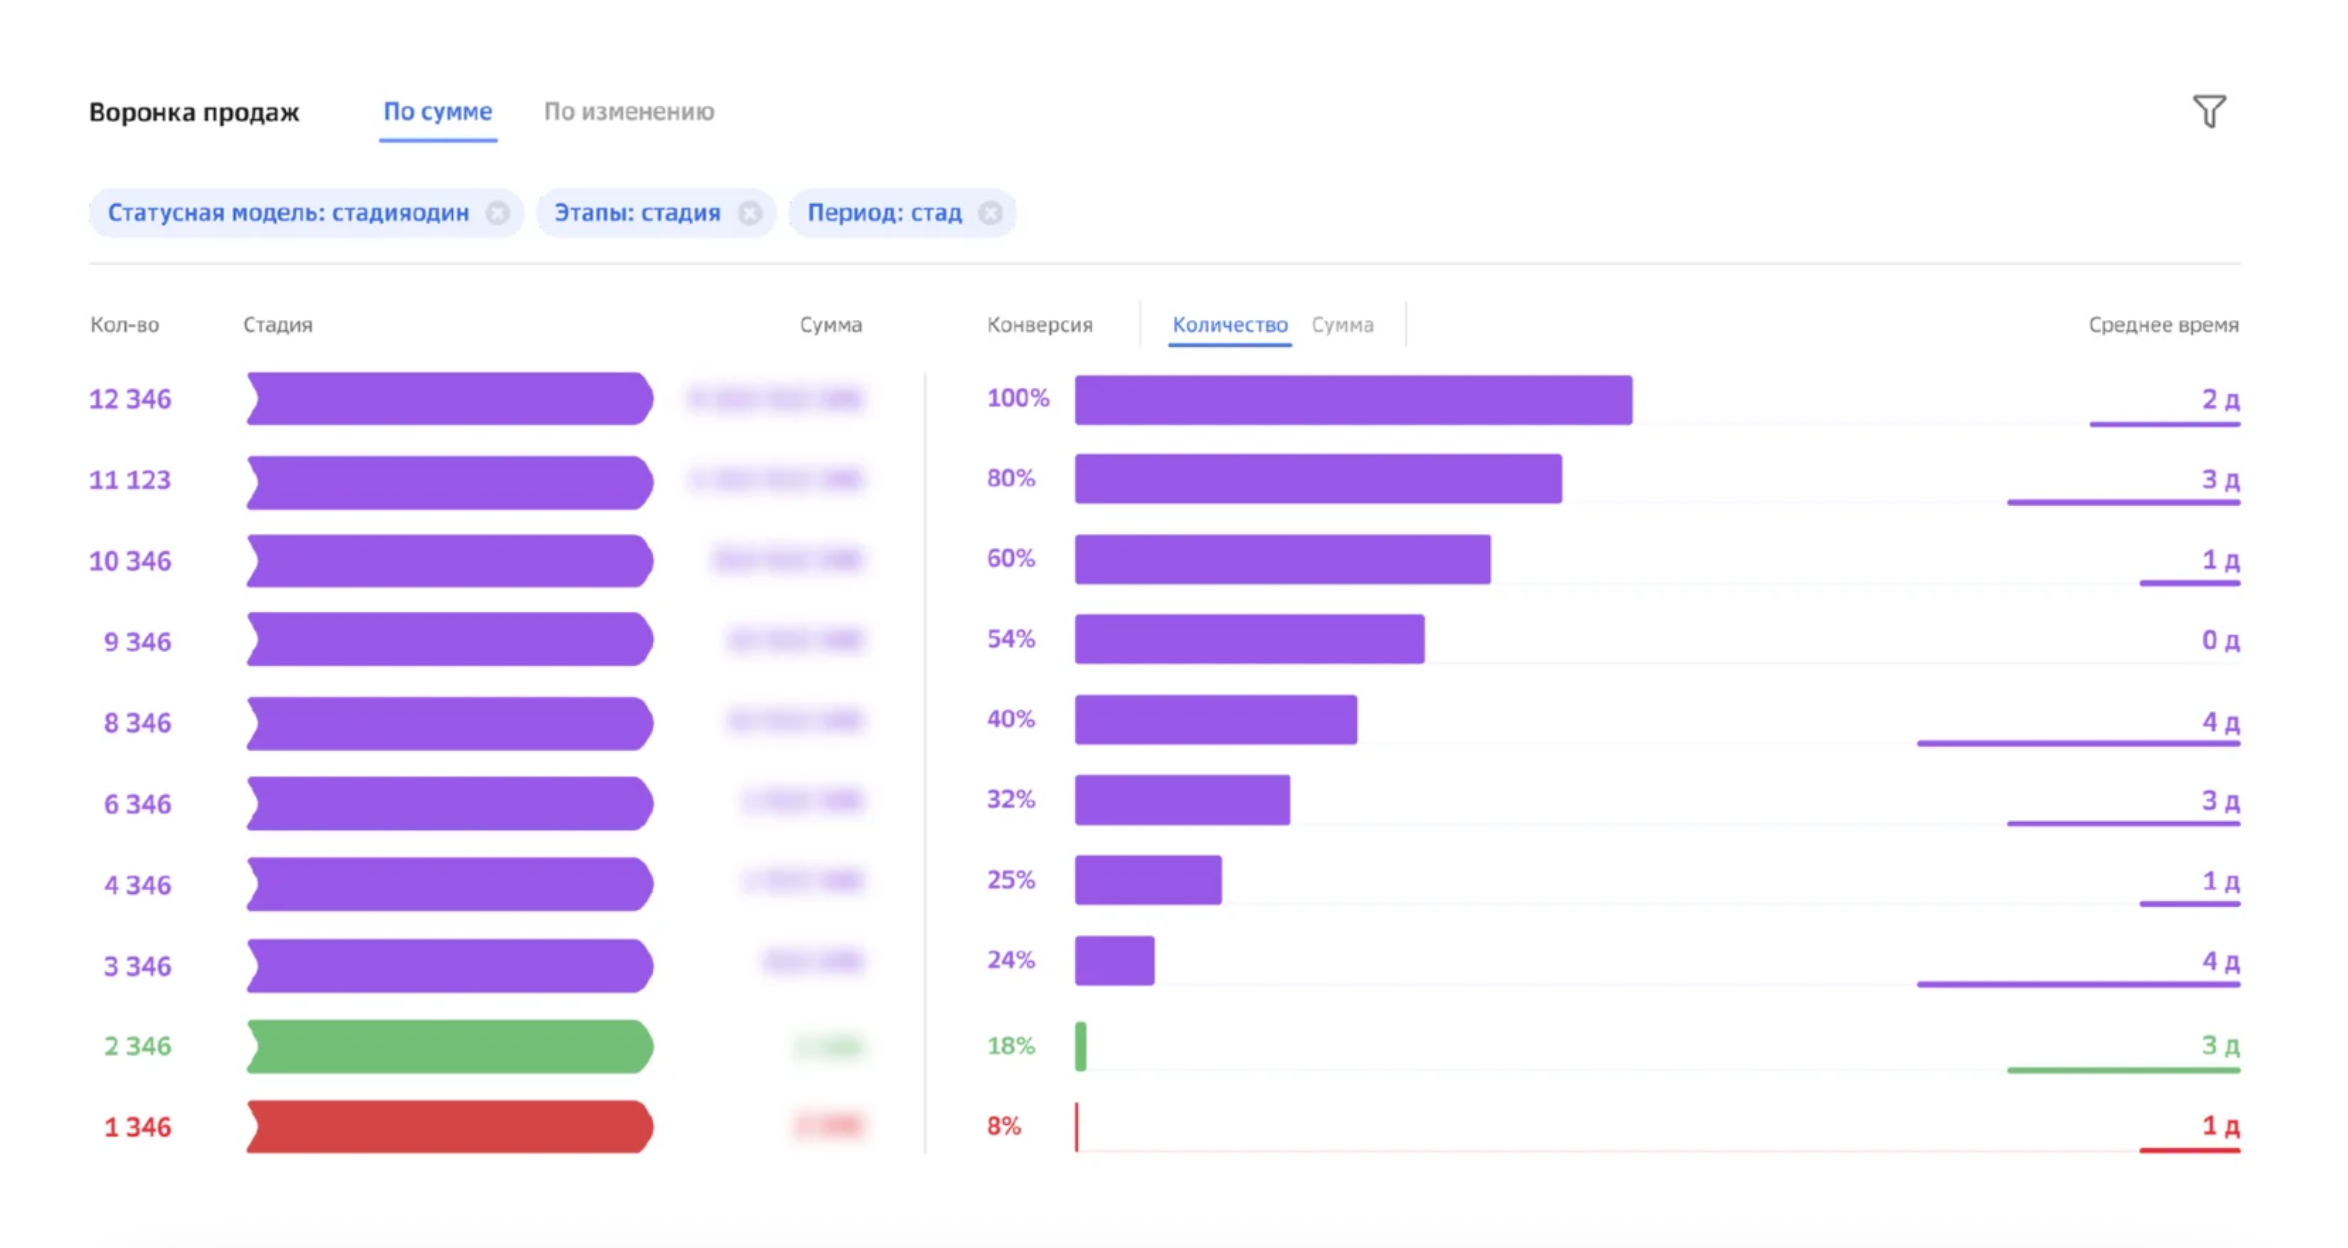Click the green stage bar for 2 346
The width and height of the screenshot is (2348, 1248).
450,1046
